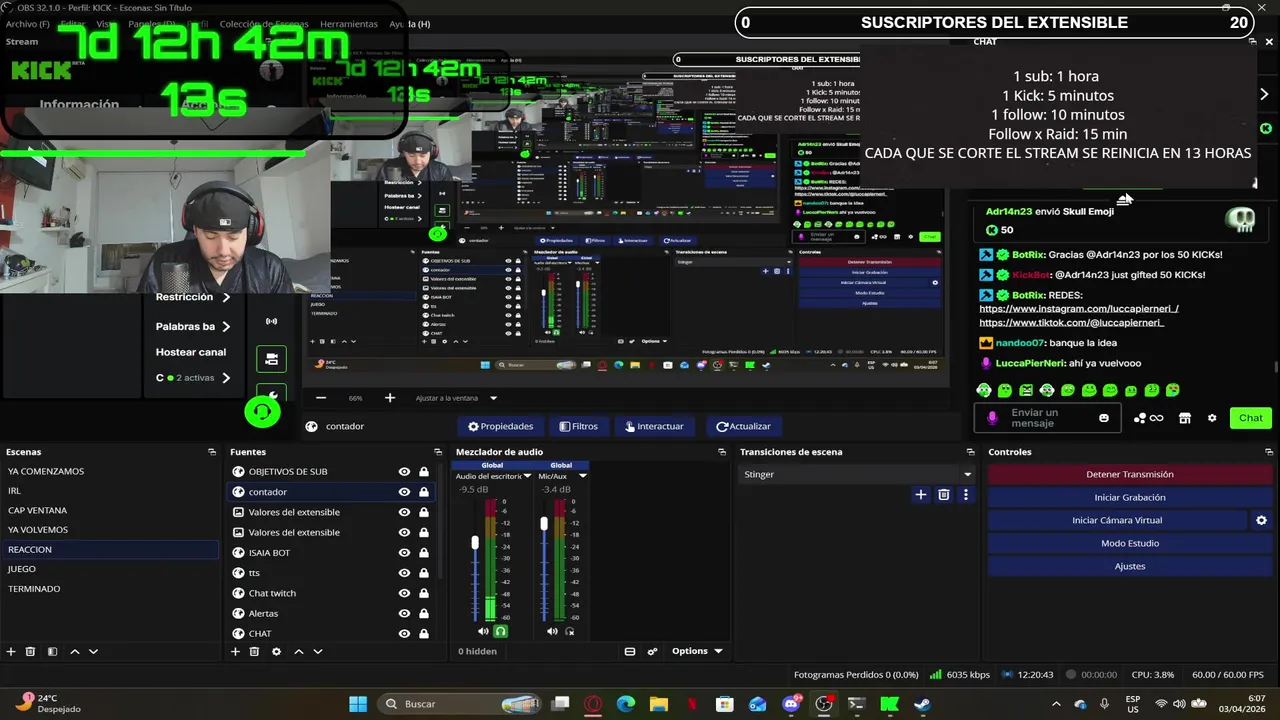Move selected scene up in Escenas
Image resolution: width=1280 pixels, height=720 pixels.
tap(74, 651)
